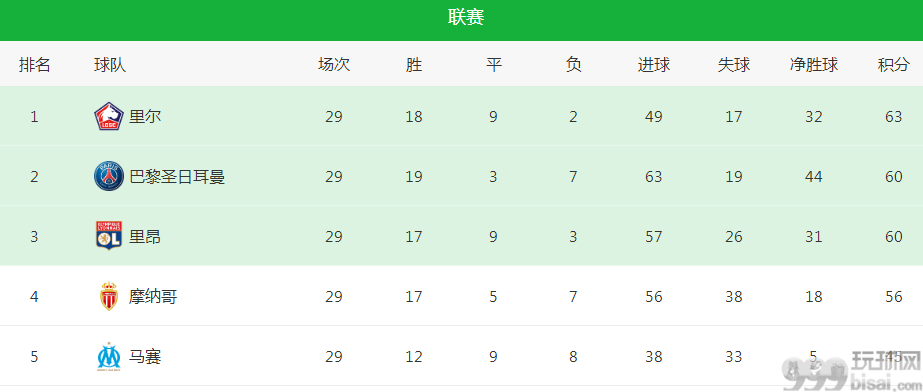Open the 马赛 team link
Image resolution: width=923 pixels, height=392 pixels.
click(x=145, y=357)
